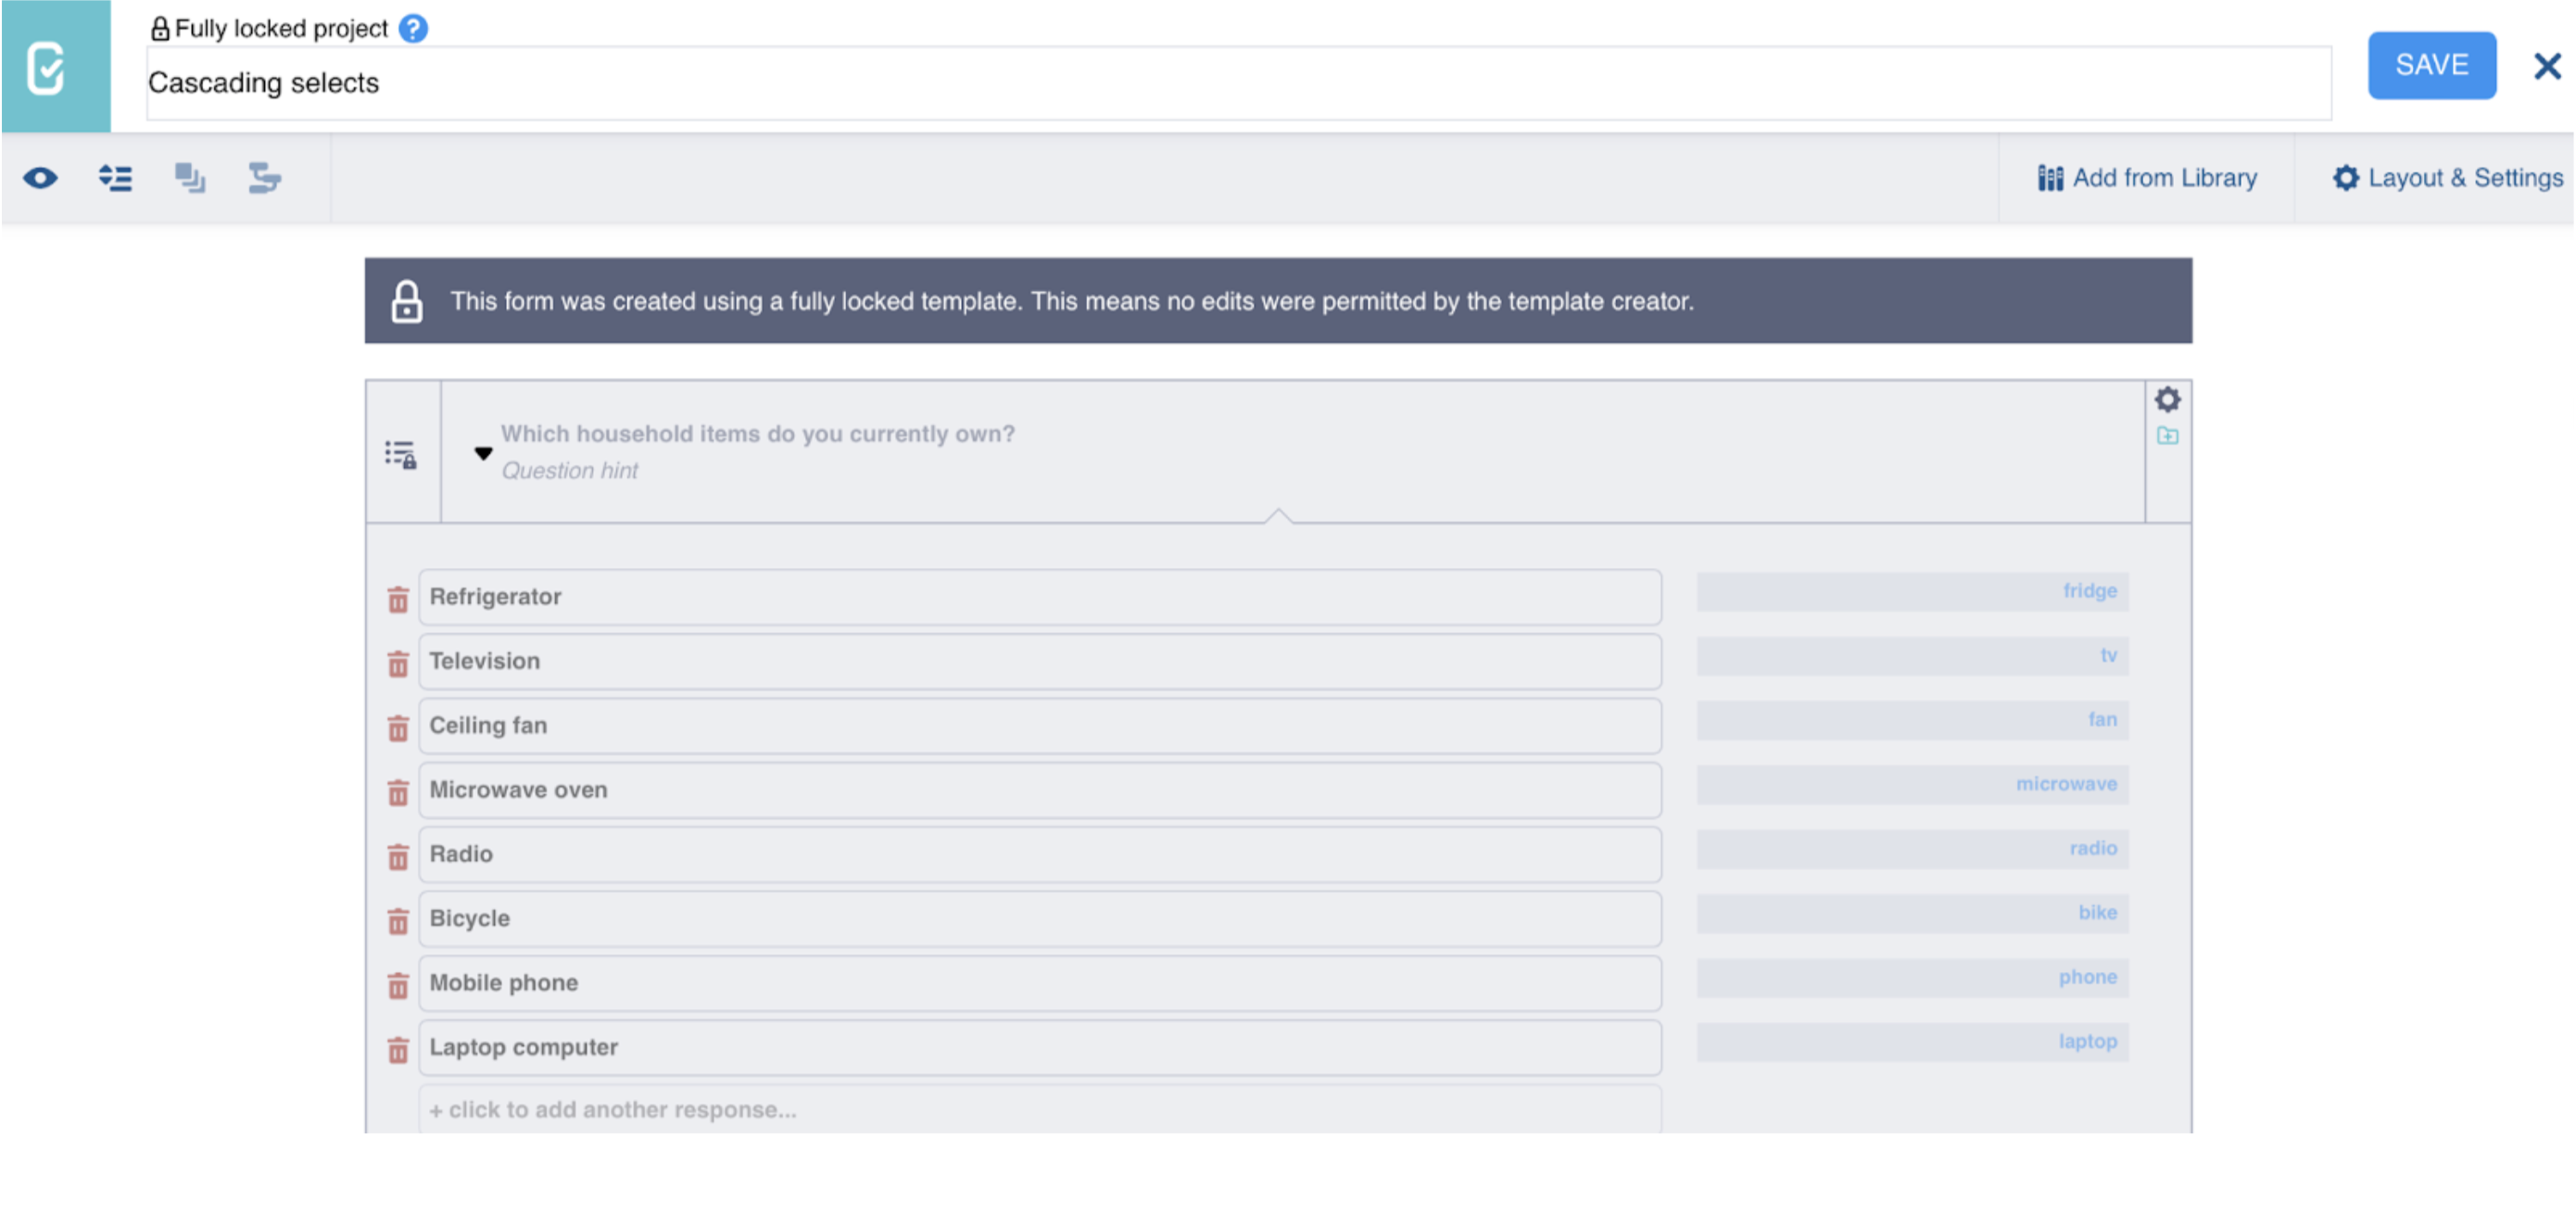Delete the Refrigerator response option

click(398, 599)
